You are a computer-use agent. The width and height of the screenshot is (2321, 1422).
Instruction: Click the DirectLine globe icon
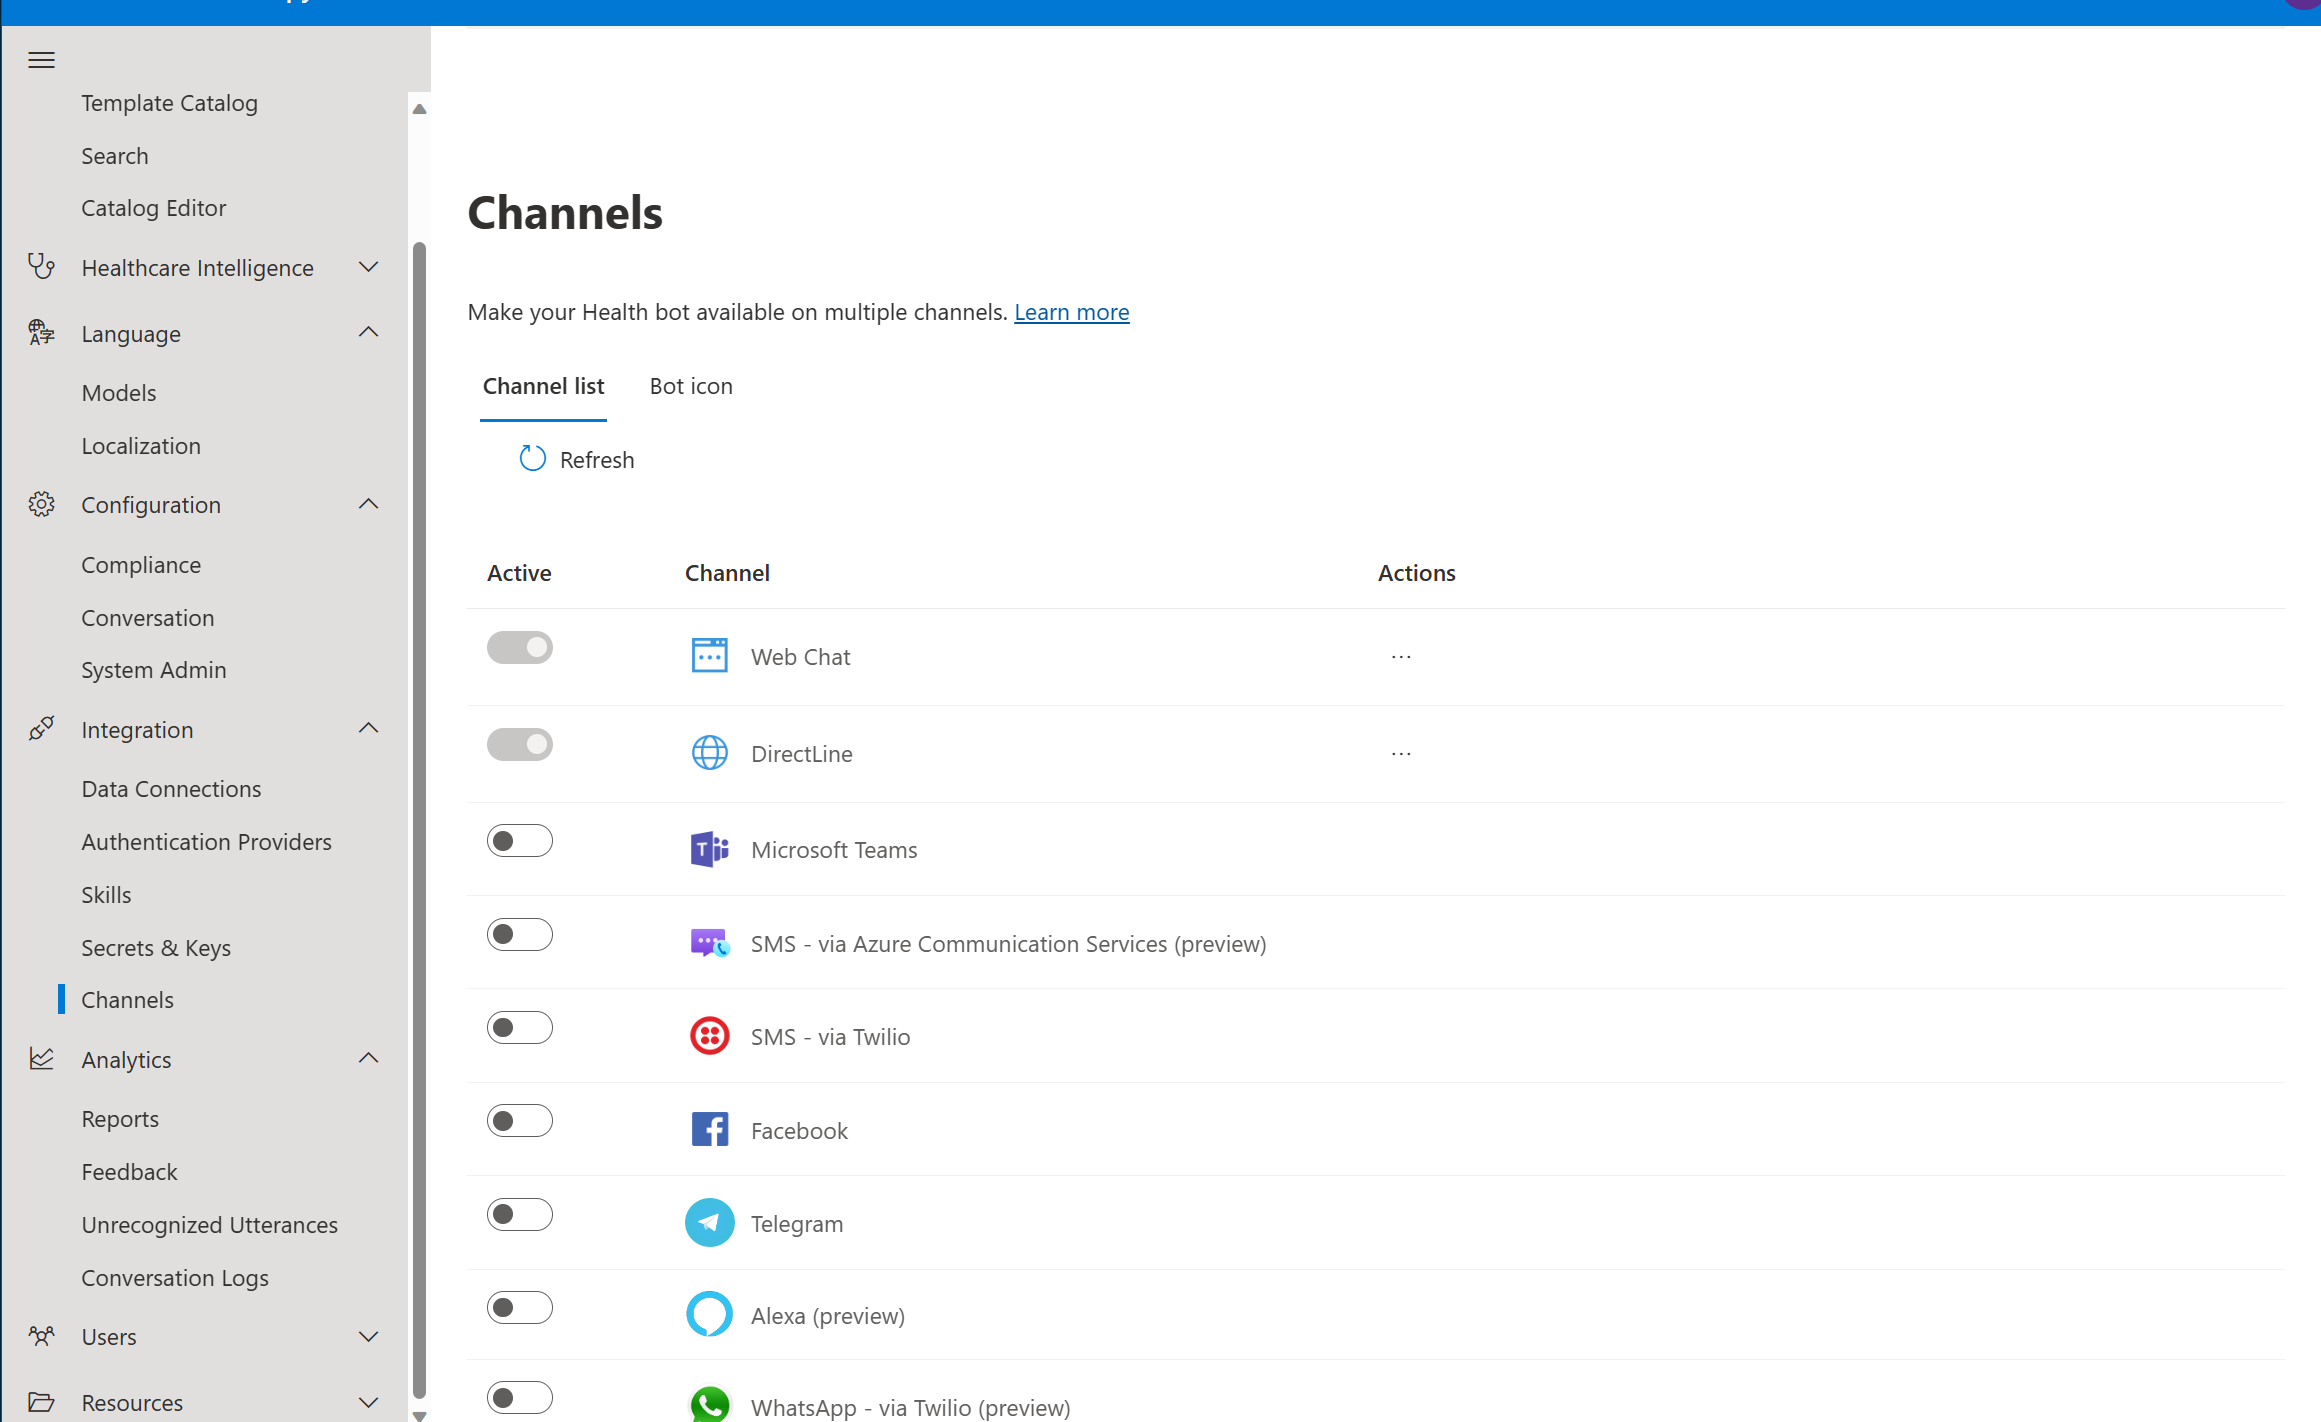(x=709, y=752)
